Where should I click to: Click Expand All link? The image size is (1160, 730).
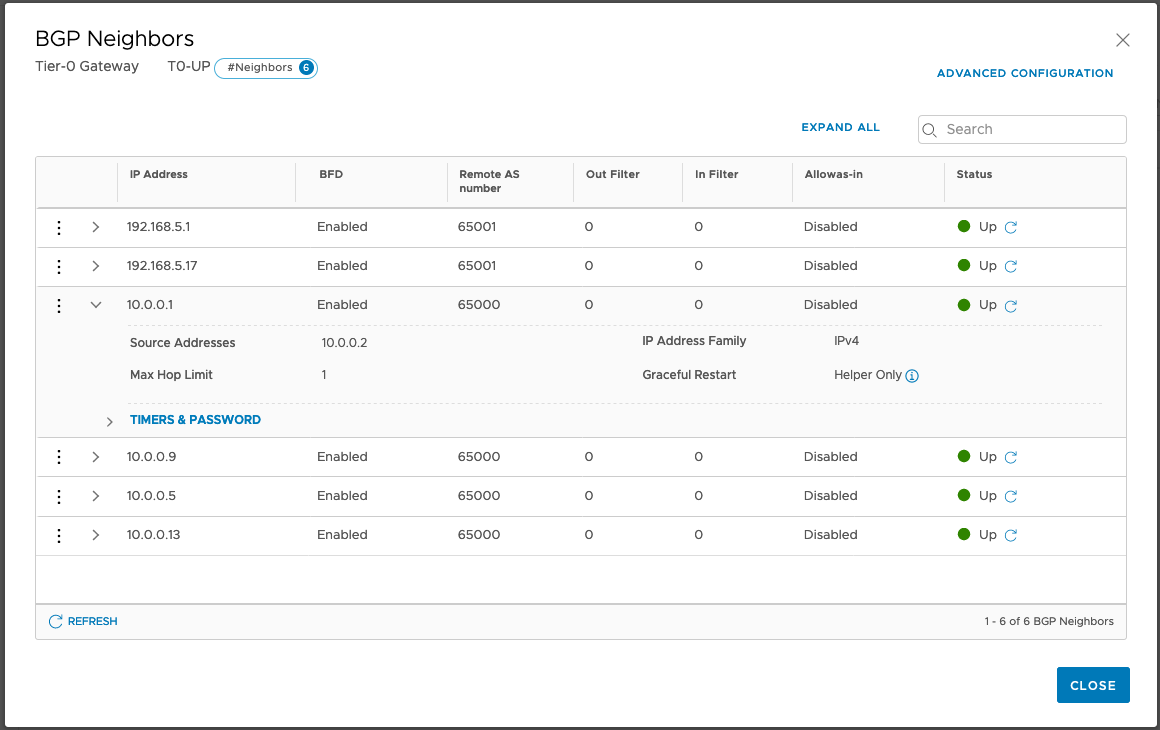click(x=840, y=128)
